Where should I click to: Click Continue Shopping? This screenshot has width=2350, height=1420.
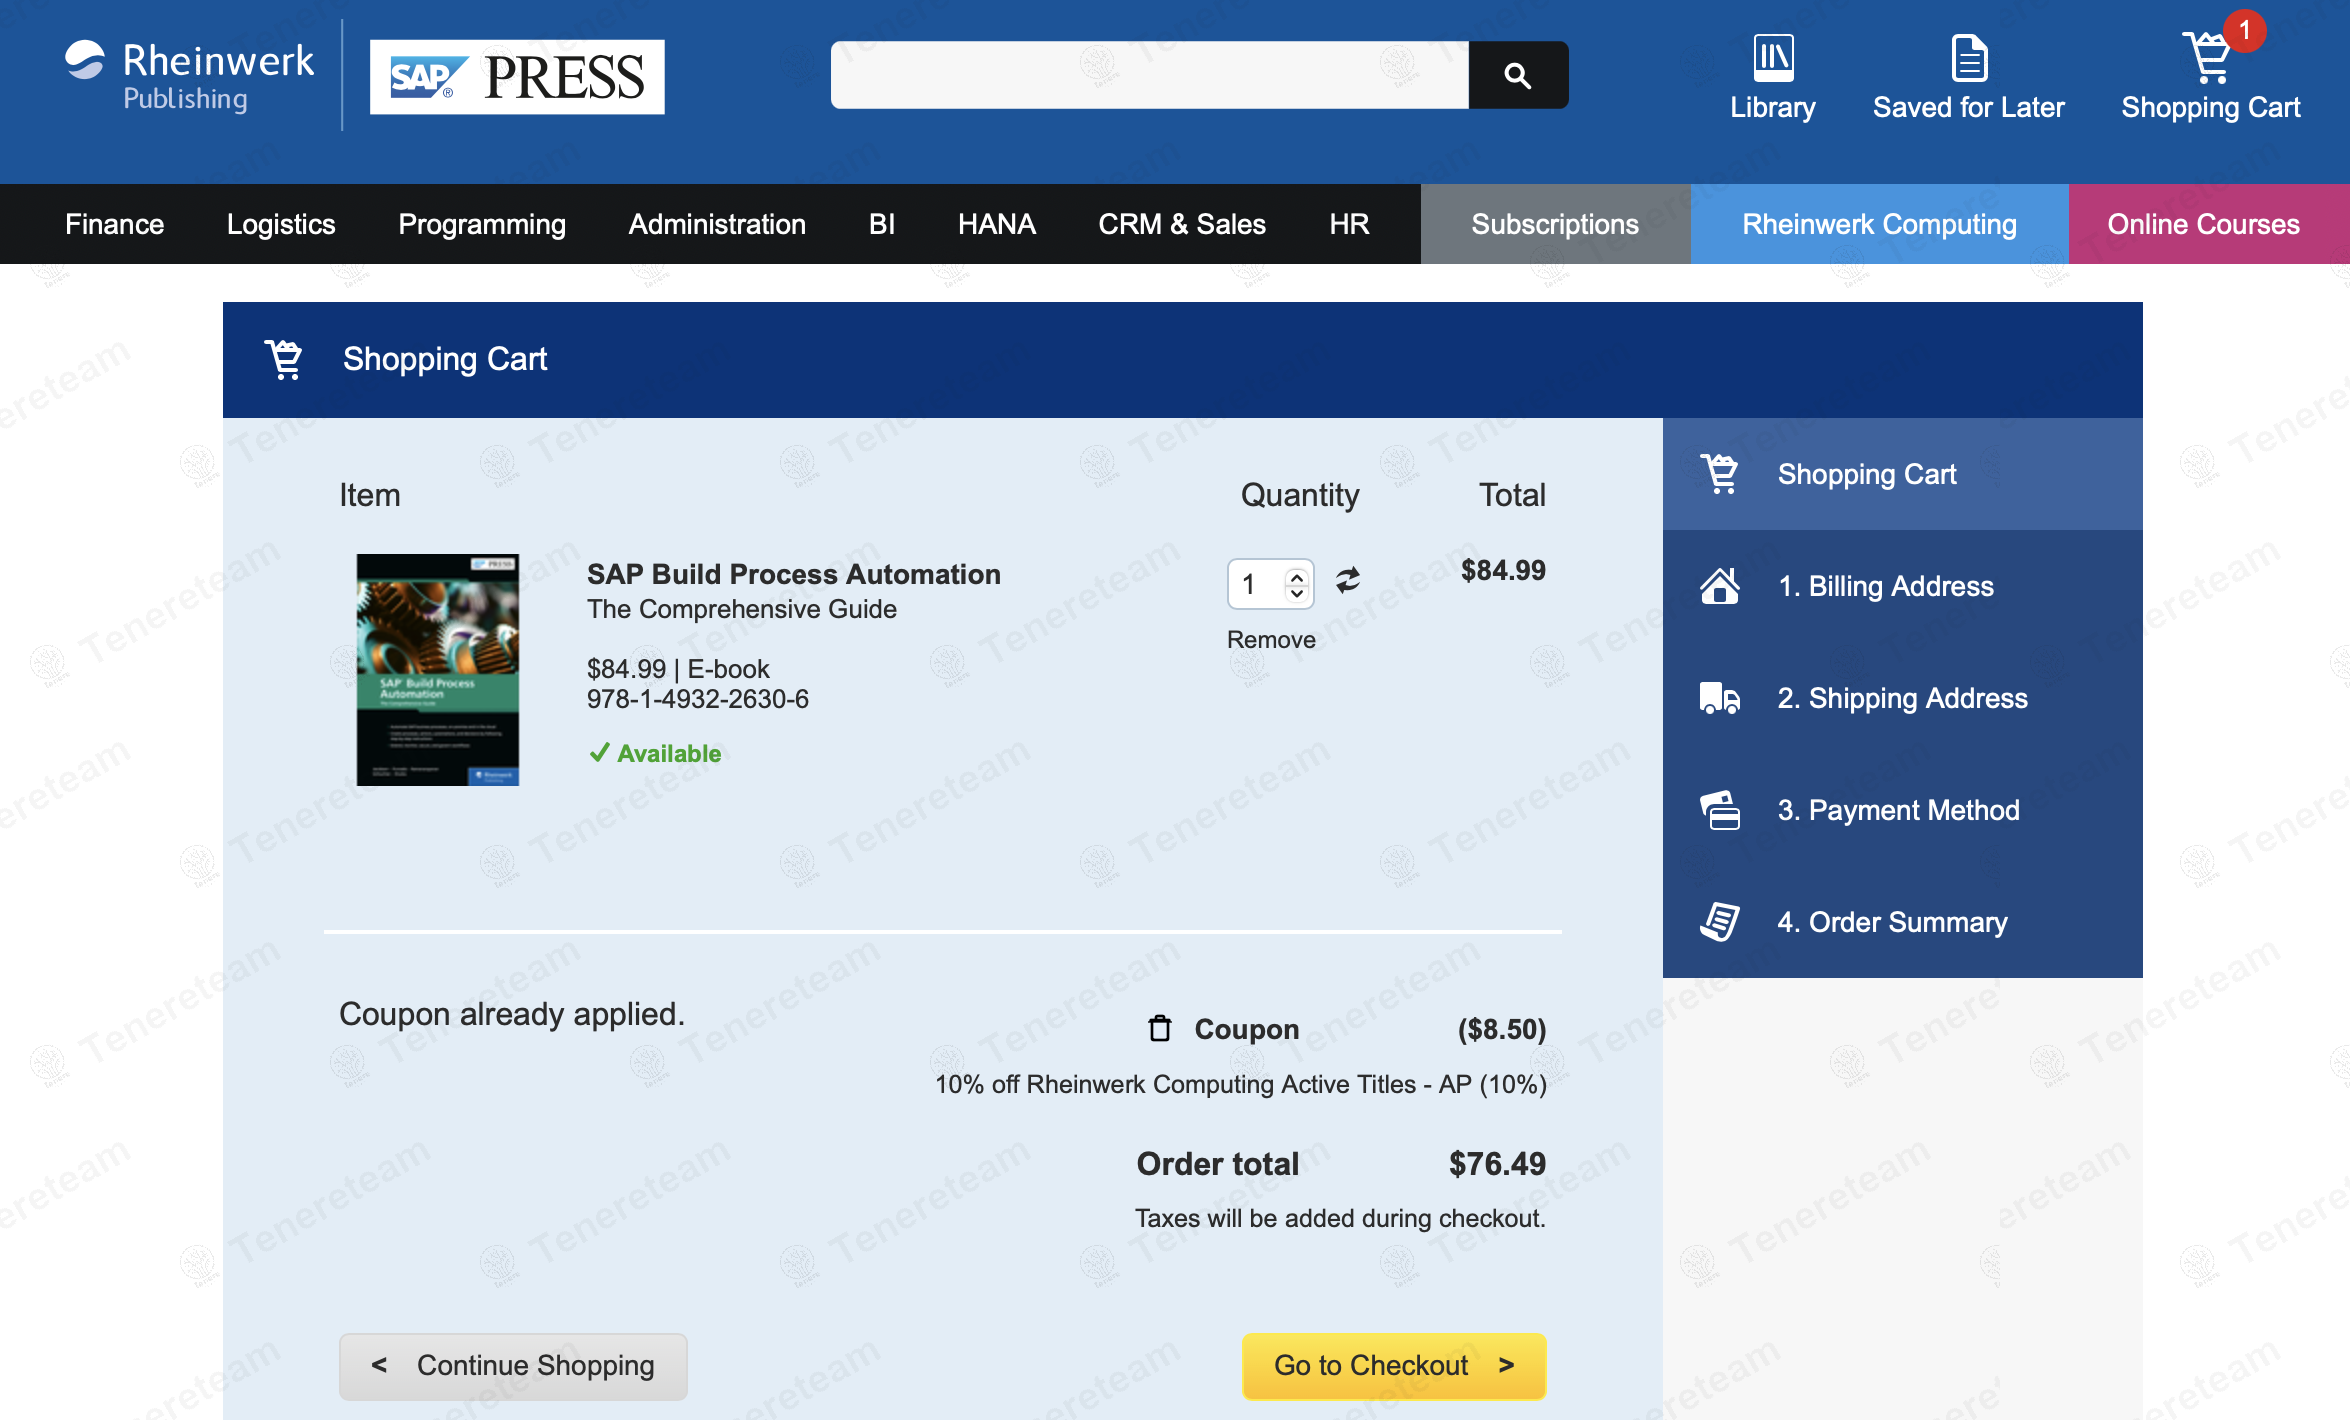(x=513, y=1366)
